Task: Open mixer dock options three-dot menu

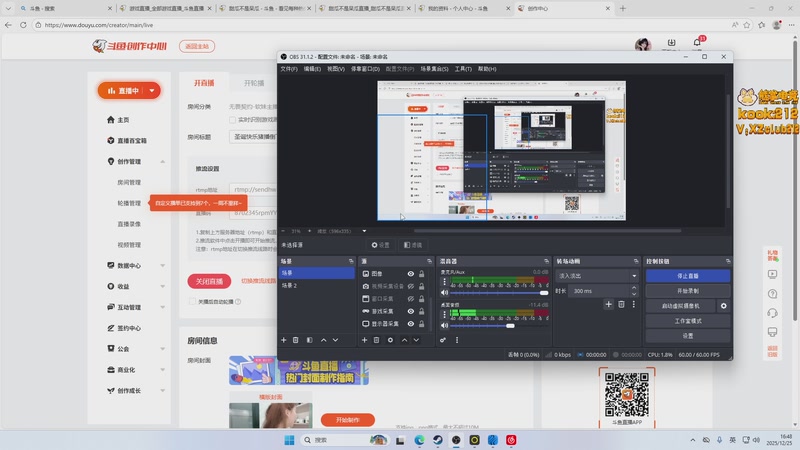Action: pyautogui.click(x=457, y=340)
